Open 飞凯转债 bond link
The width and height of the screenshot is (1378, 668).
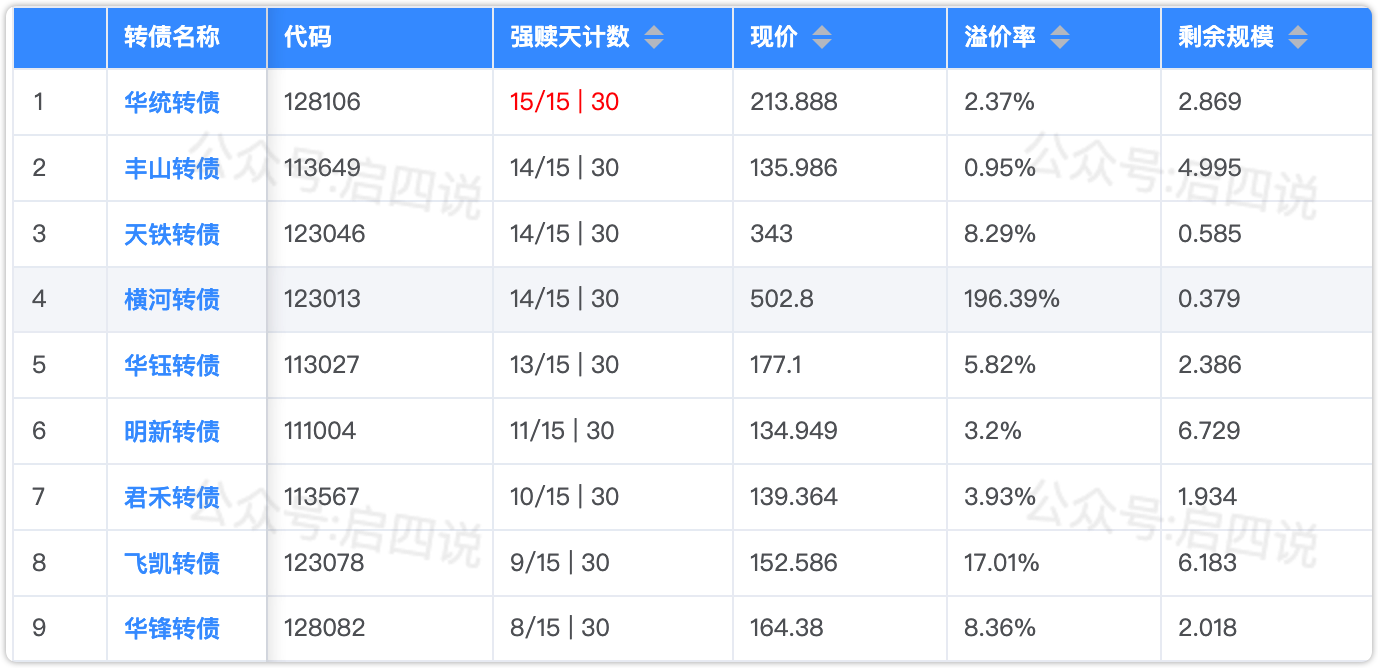point(172,563)
